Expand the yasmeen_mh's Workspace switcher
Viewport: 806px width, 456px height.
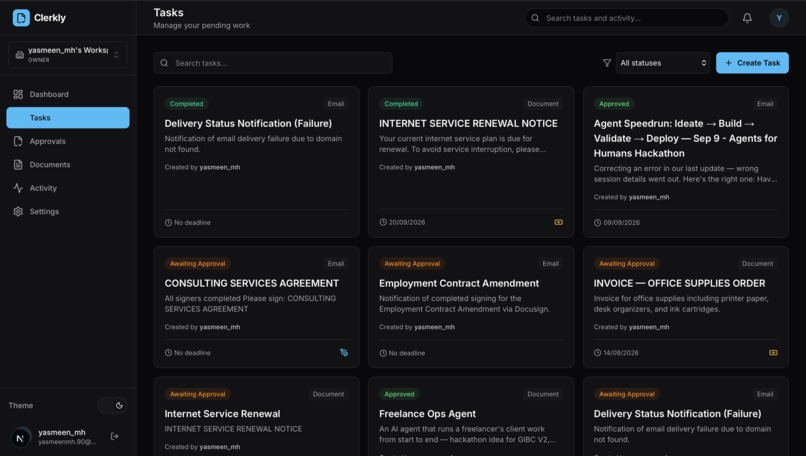68,54
